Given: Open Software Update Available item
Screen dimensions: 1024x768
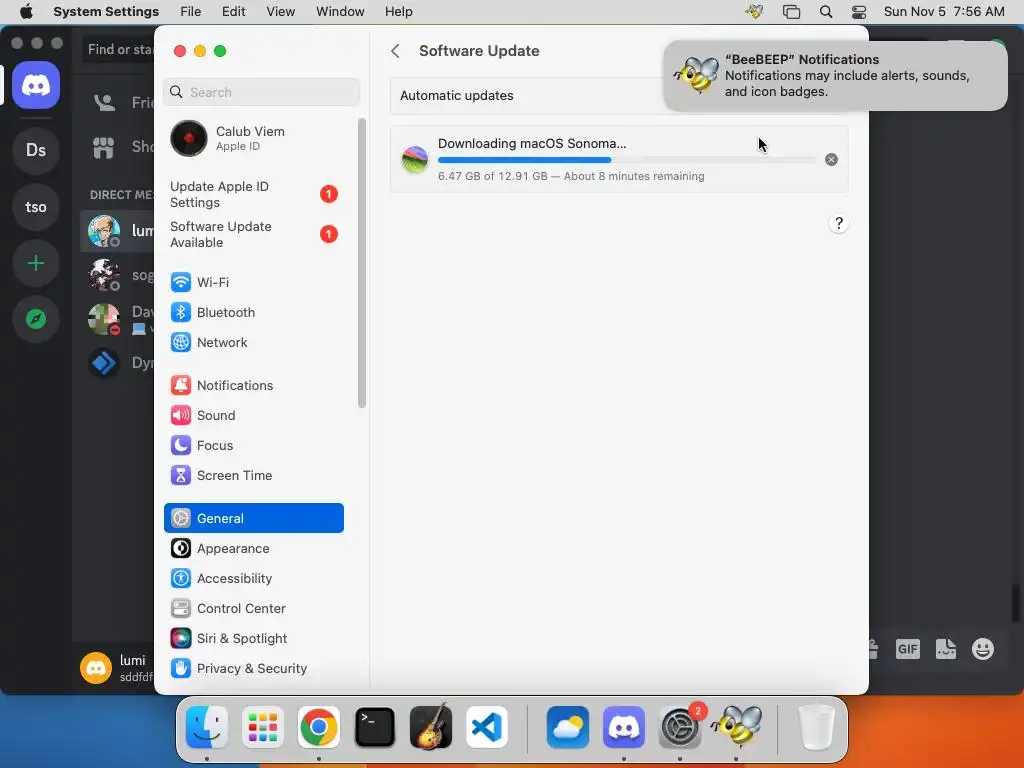Looking at the screenshot, I should [253, 234].
